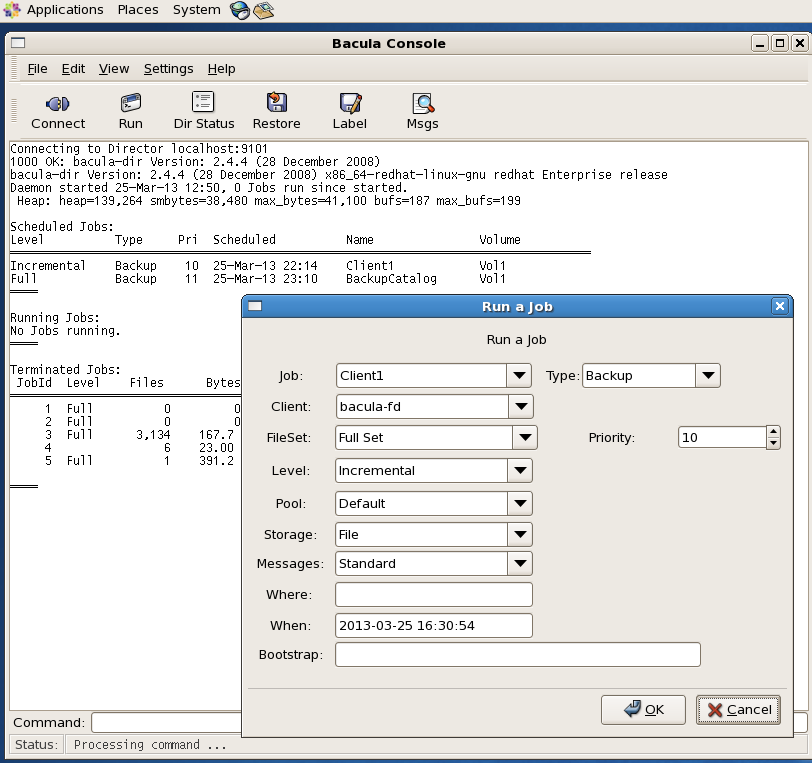Screen dimensions: 812x763
Task: Launch the mail panel launcher icon
Action: pos(264,10)
